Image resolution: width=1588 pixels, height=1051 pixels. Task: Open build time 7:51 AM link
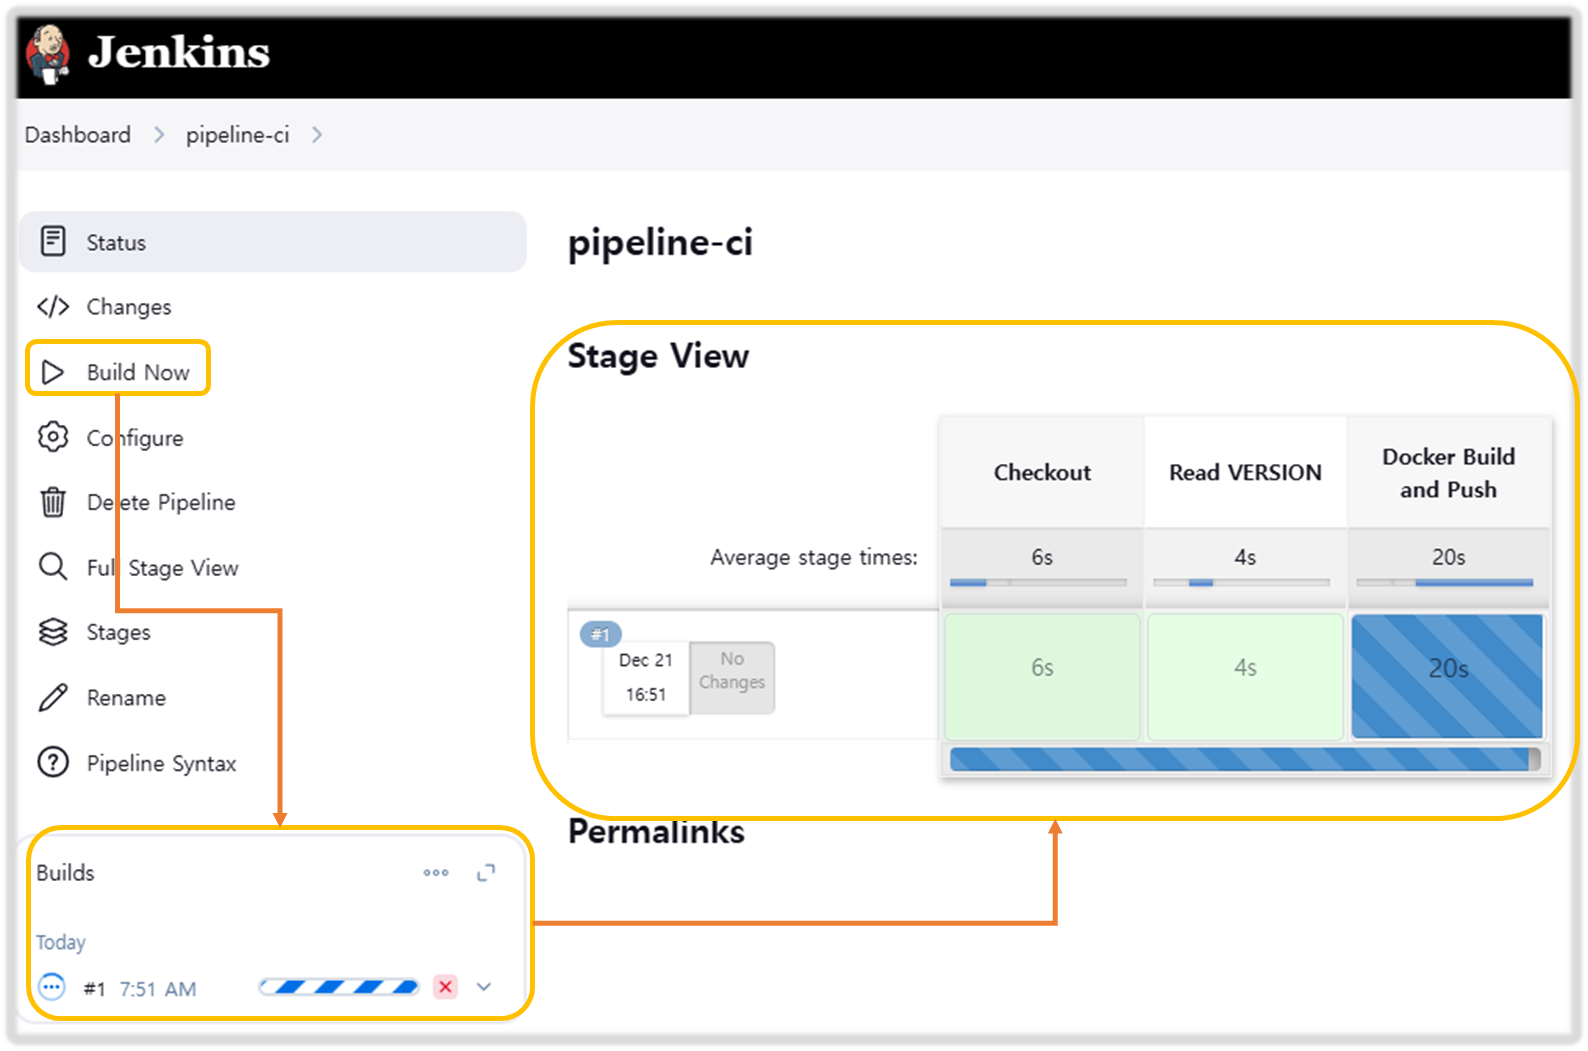click(x=158, y=989)
